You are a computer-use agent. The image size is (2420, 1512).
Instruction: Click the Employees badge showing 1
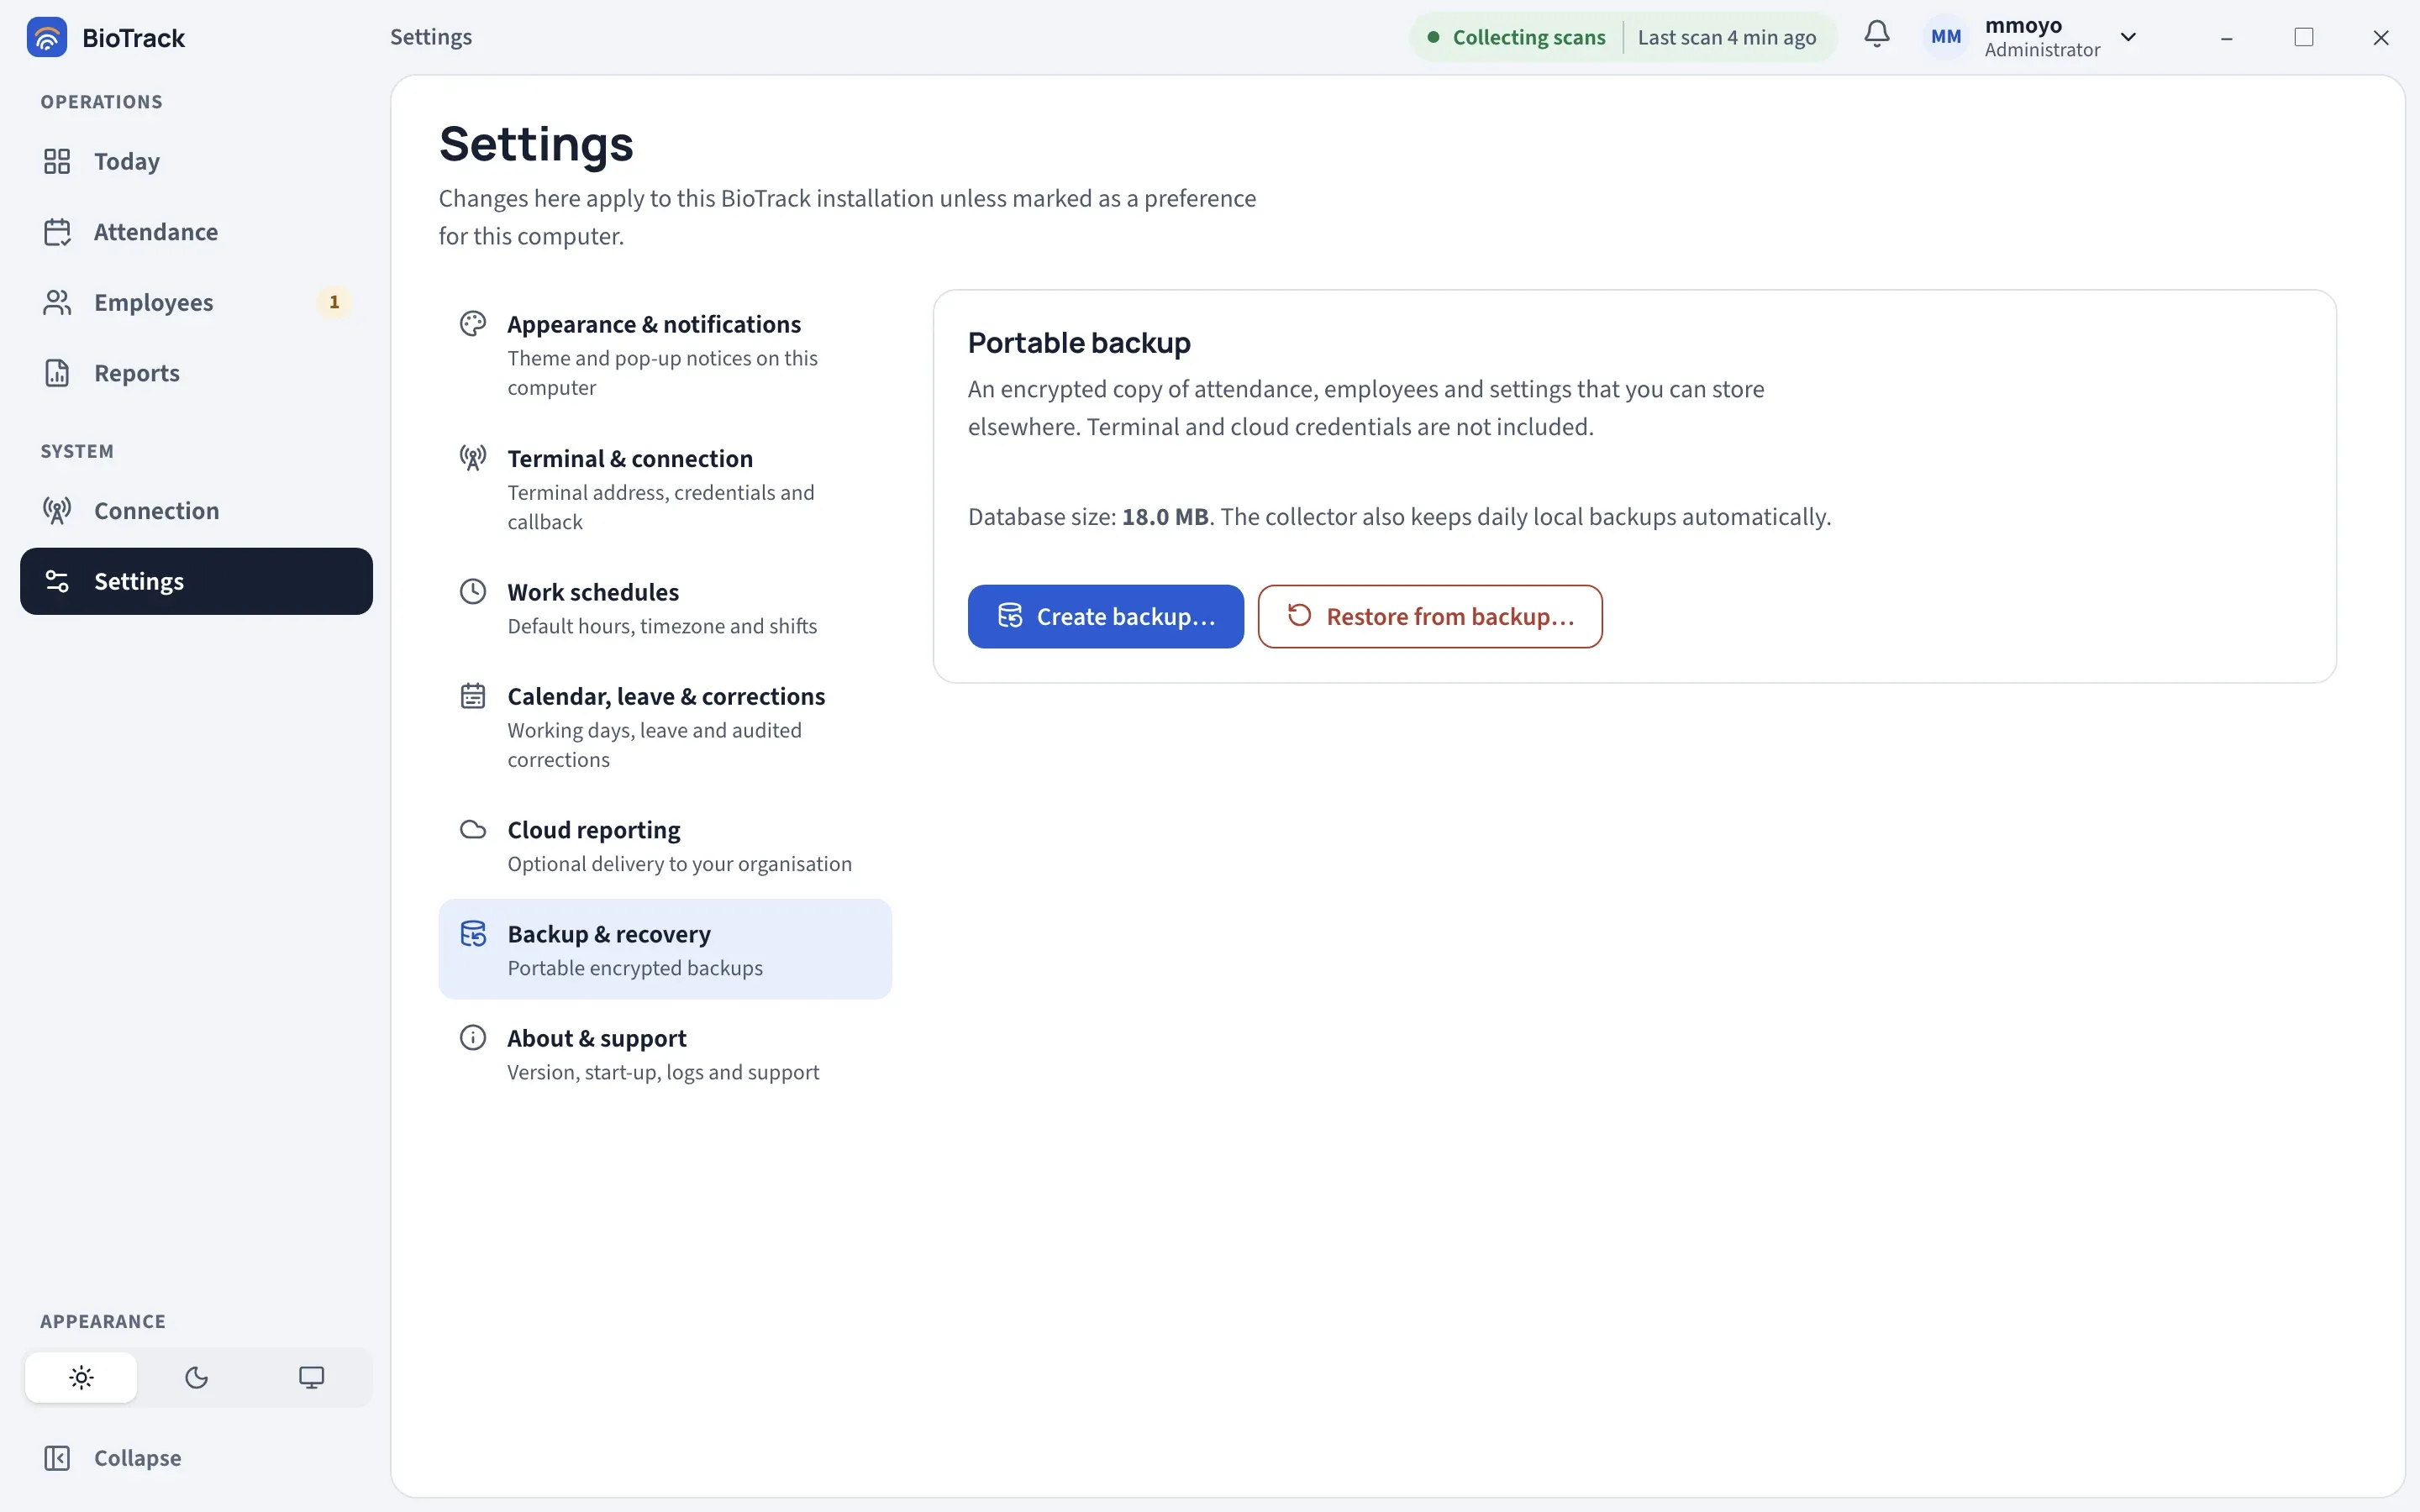334,302
